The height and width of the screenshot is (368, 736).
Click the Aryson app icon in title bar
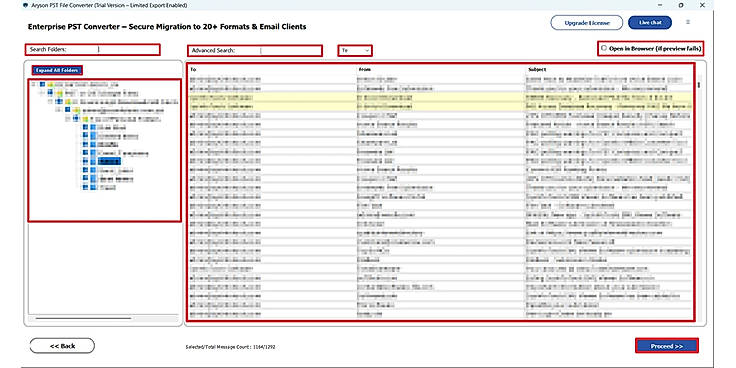(25, 5)
